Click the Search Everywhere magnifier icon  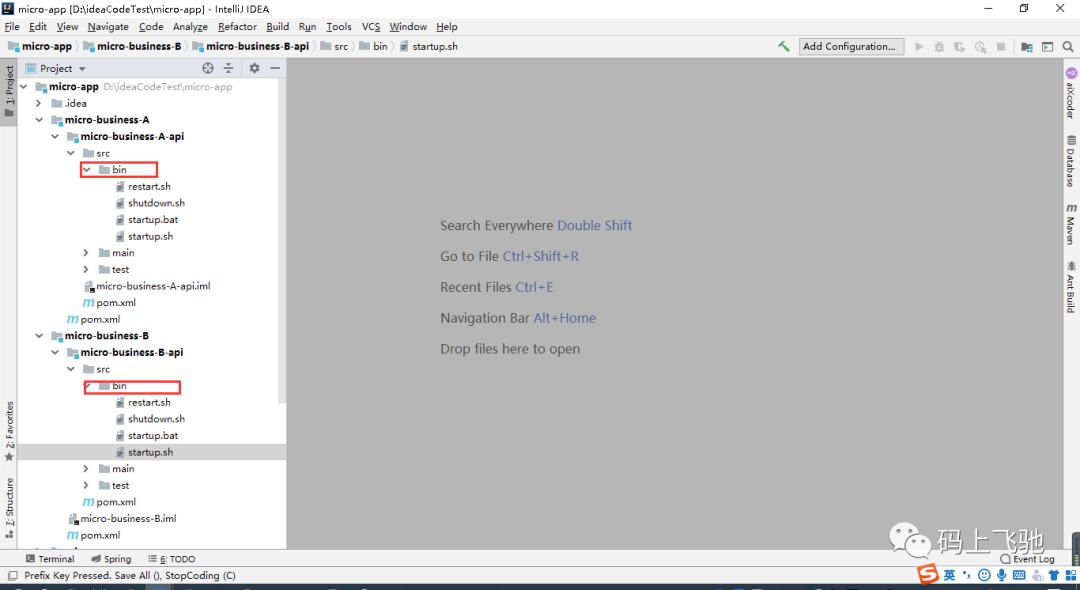tap(1068, 47)
